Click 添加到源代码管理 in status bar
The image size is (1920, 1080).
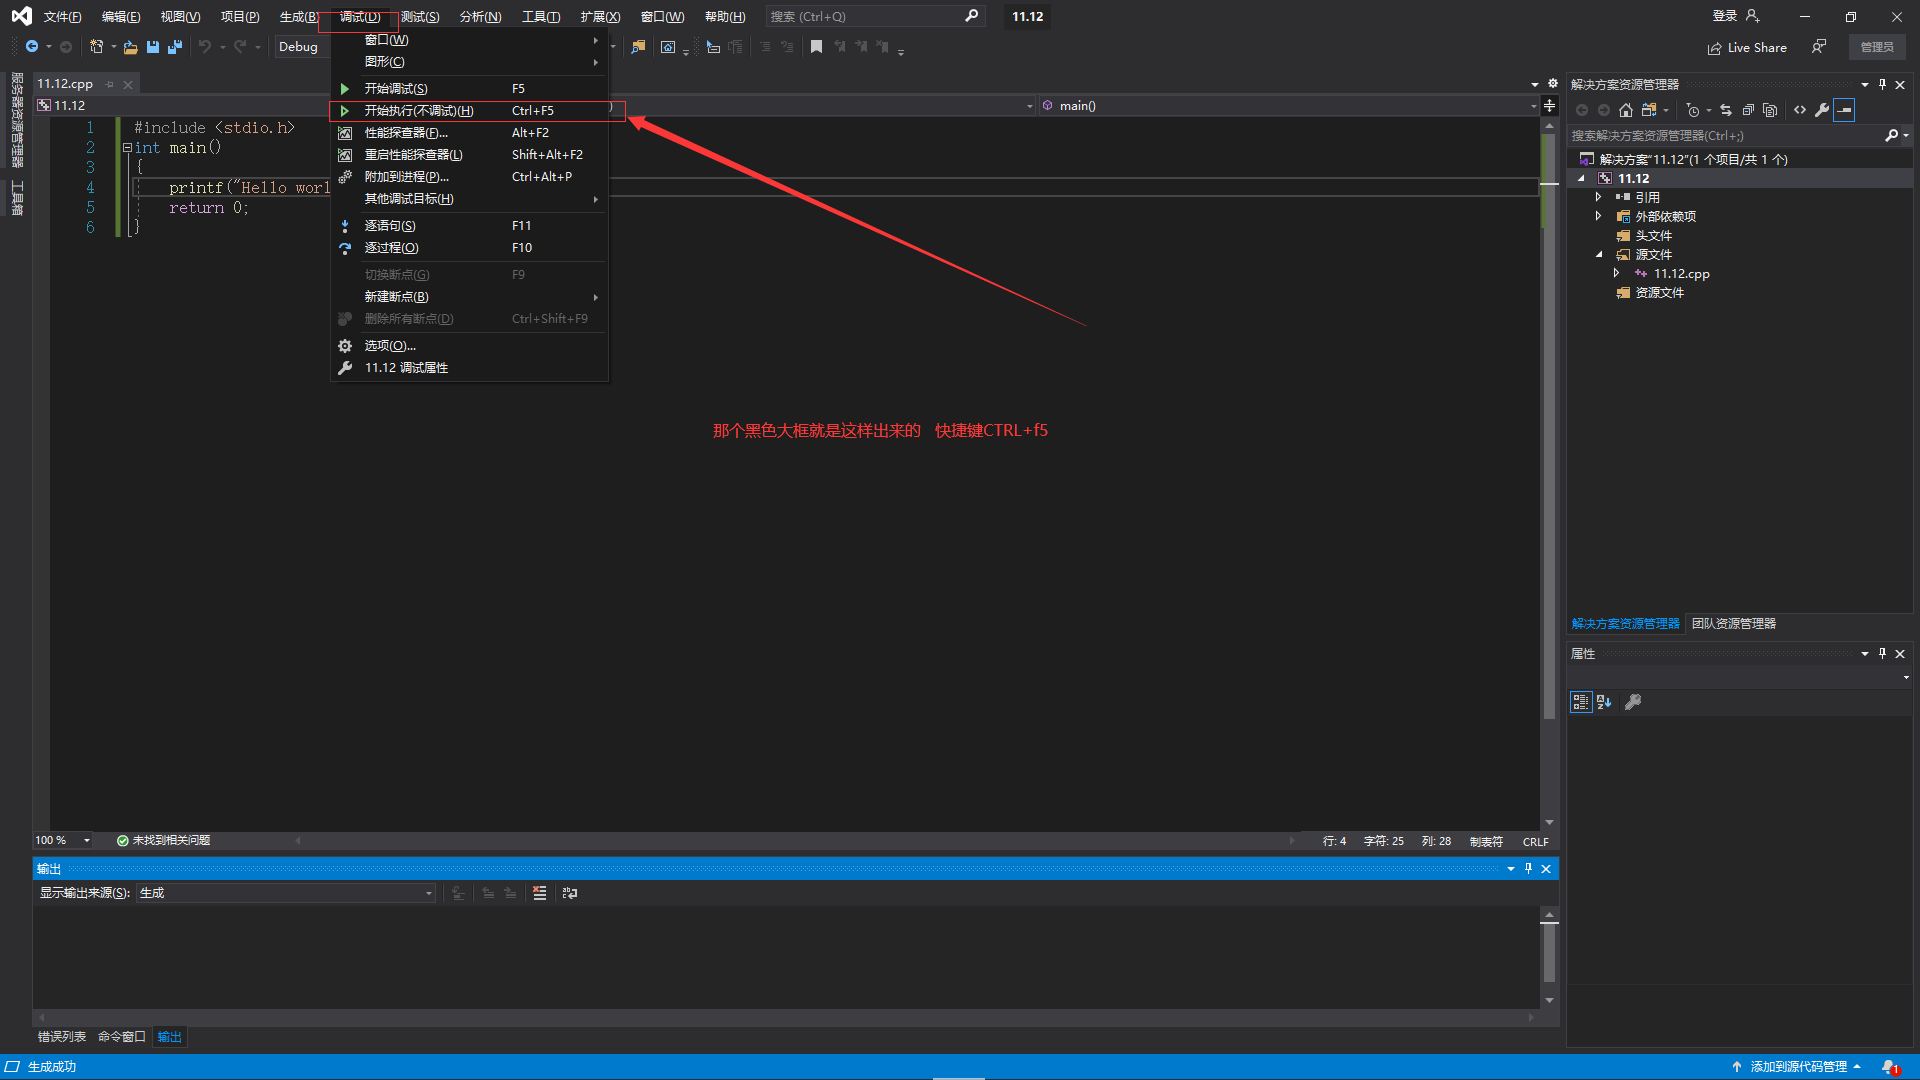(x=1798, y=1067)
